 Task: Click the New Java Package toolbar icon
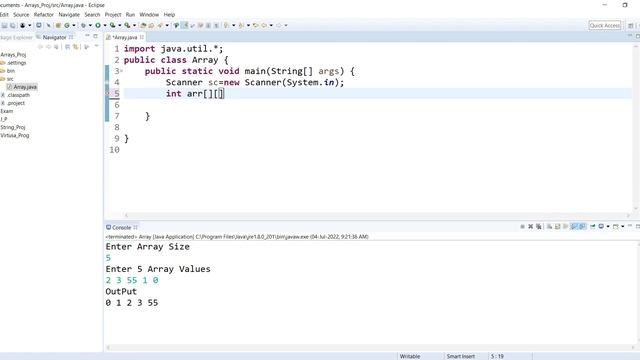click(58, 25)
